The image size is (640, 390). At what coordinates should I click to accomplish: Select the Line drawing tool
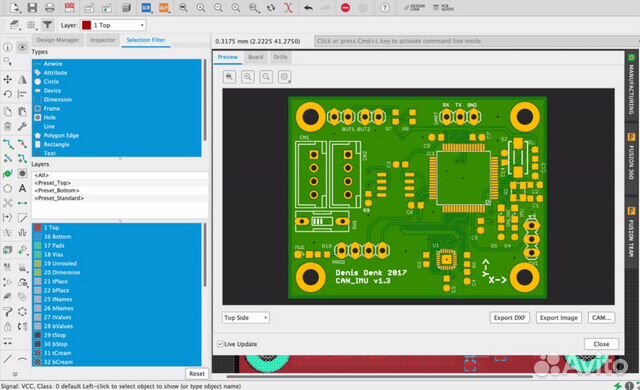(7, 359)
